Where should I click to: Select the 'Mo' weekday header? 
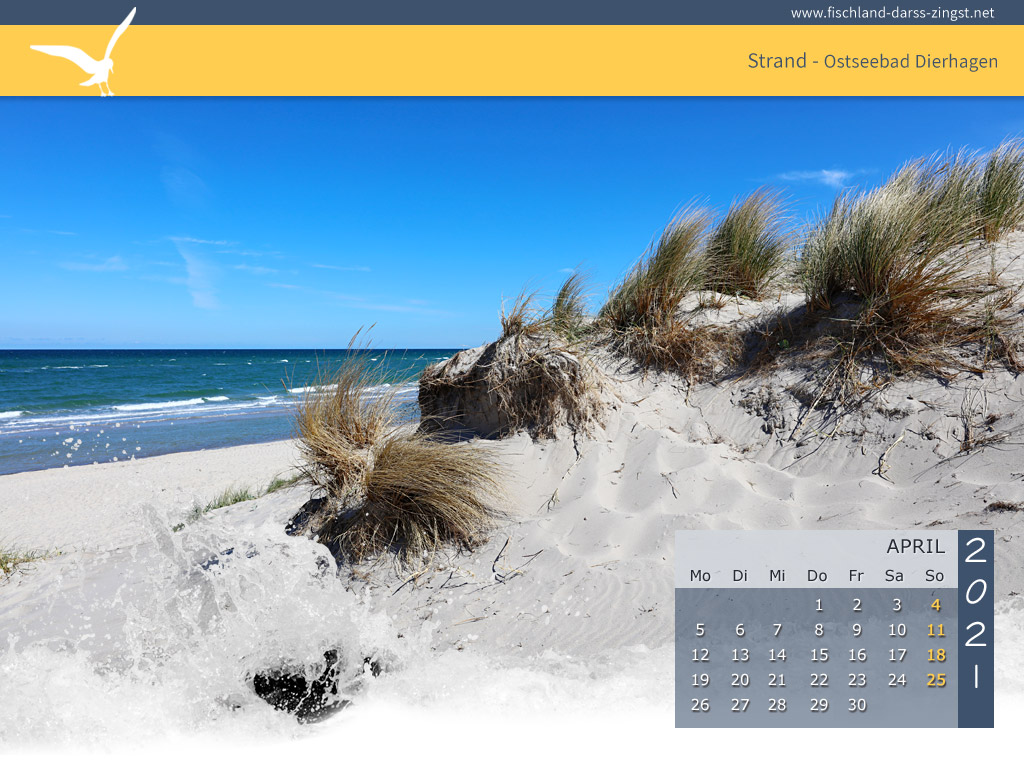point(700,575)
